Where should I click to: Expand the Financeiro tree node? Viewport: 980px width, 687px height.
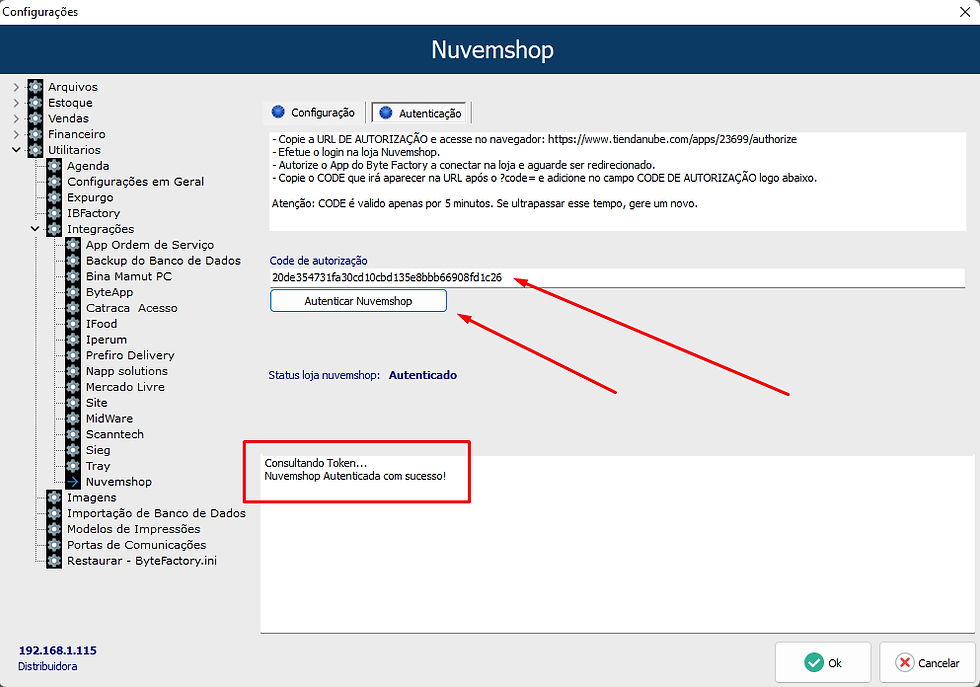(16, 134)
